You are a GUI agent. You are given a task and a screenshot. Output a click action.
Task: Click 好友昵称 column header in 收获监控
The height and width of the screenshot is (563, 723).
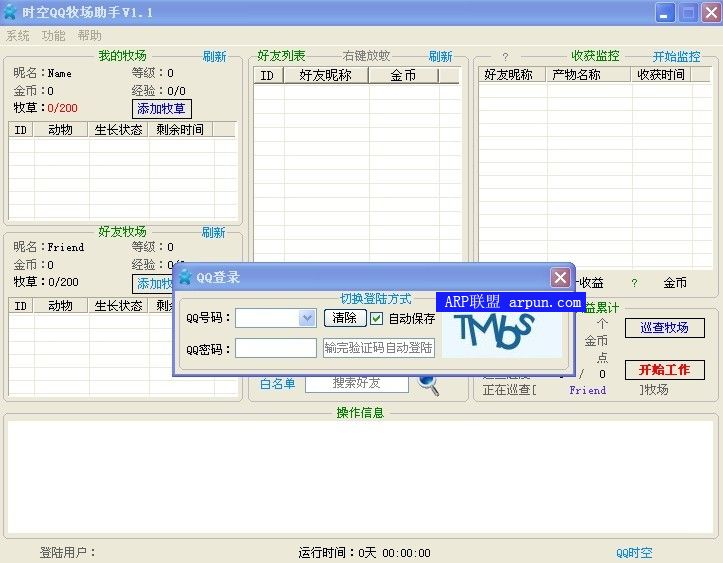tap(512, 75)
